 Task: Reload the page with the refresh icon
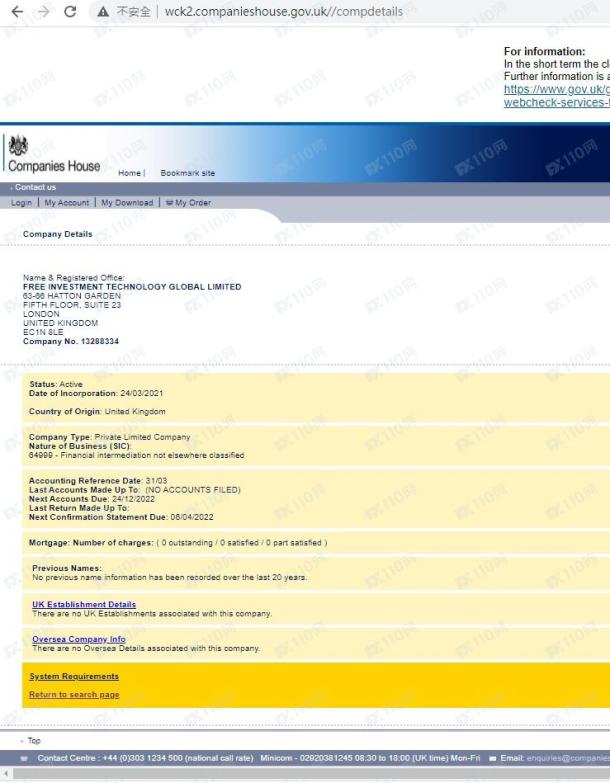point(70,11)
